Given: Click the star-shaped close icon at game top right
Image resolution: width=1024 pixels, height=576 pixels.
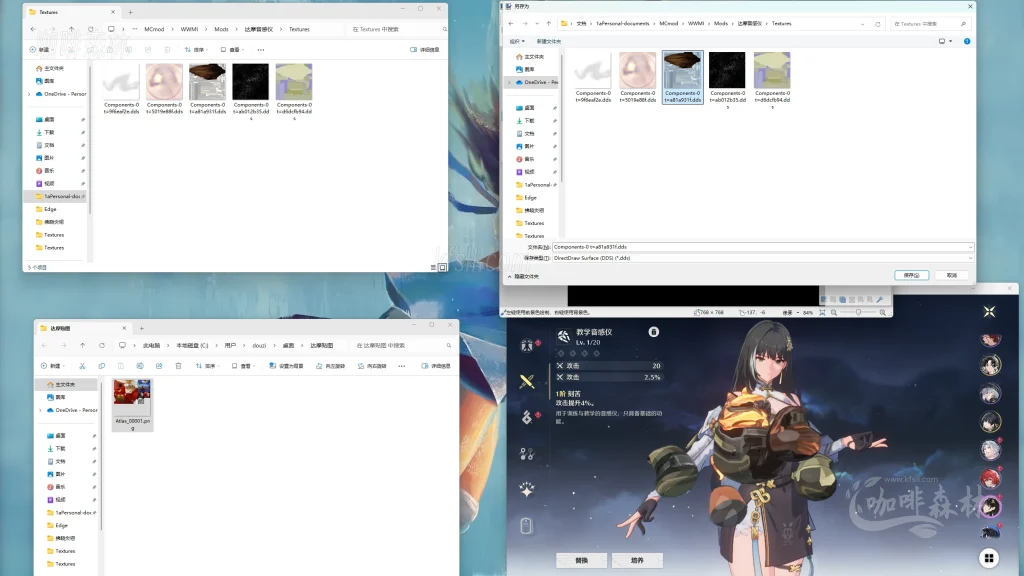Looking at the screenshot, I should point(988,312).
